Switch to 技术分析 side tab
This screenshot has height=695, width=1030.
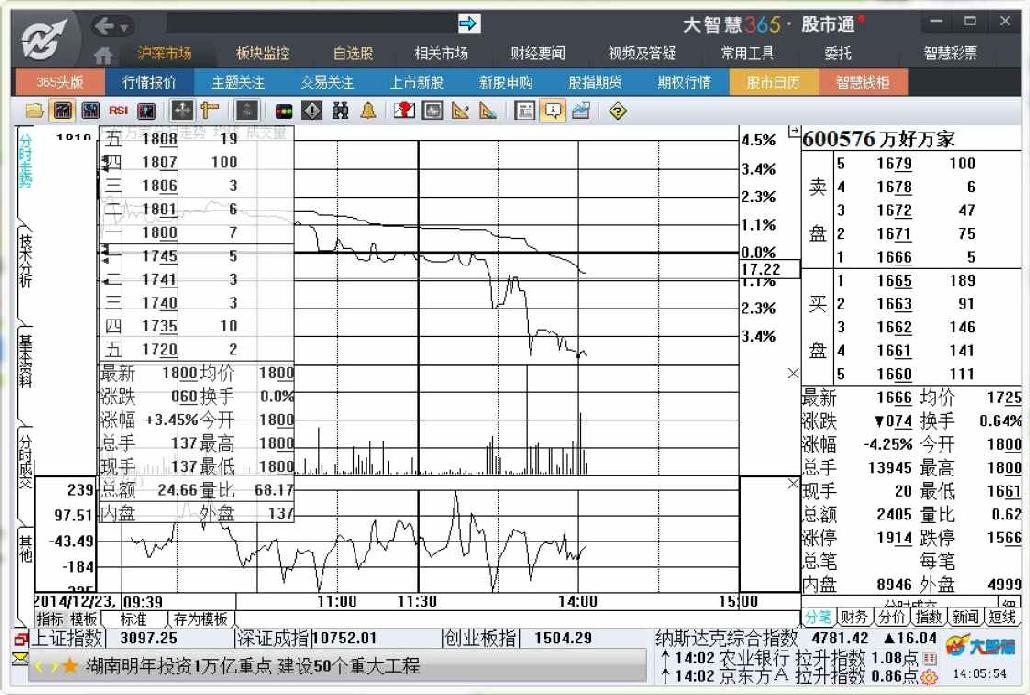coord(25,261)
